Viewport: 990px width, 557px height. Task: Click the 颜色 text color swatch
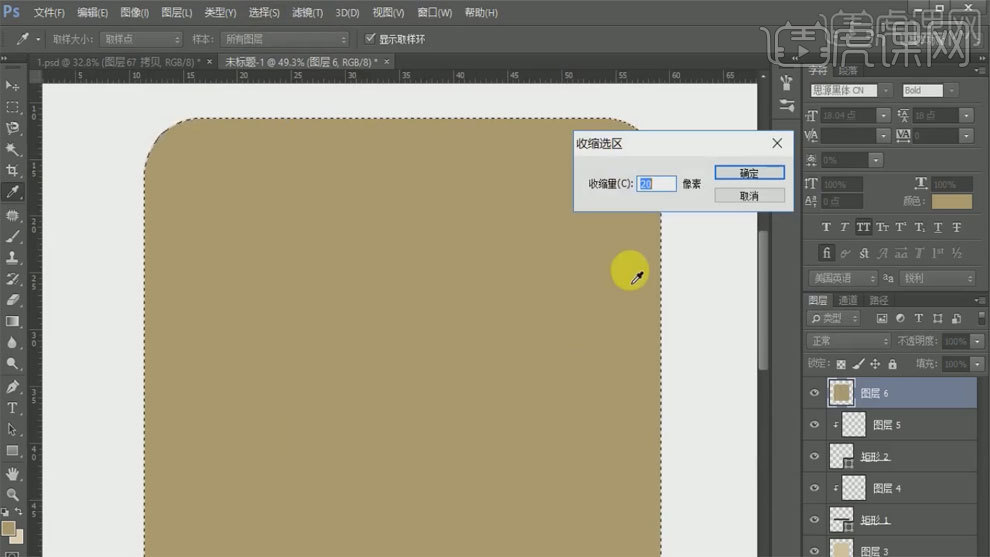pyautogui.click(x=951, y=202)
